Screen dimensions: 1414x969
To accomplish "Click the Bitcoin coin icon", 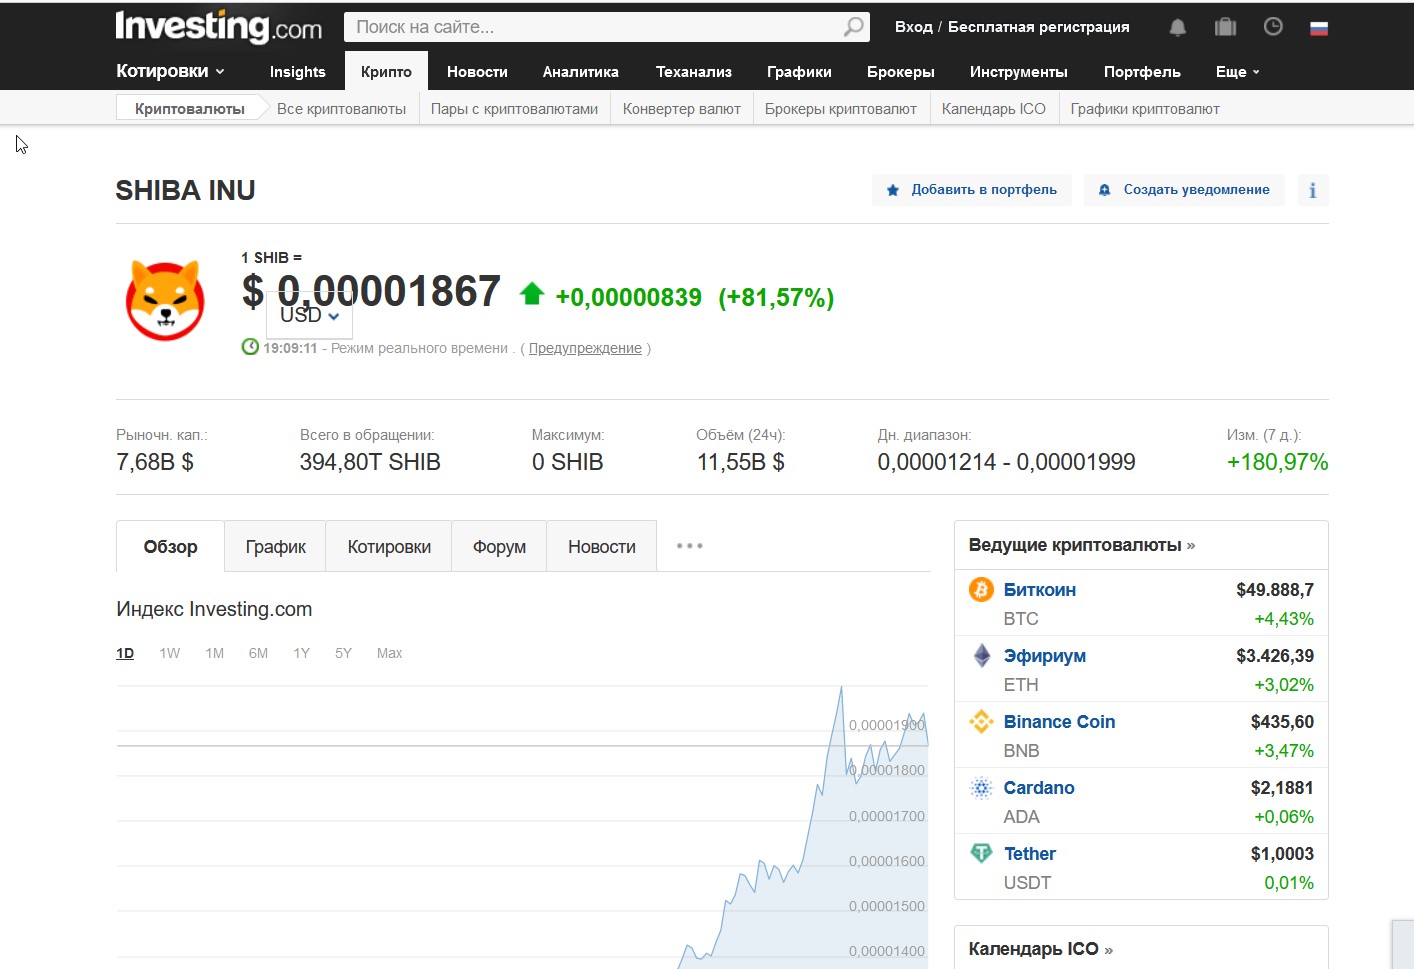I will pyautogui.click(x=981, y=590).
